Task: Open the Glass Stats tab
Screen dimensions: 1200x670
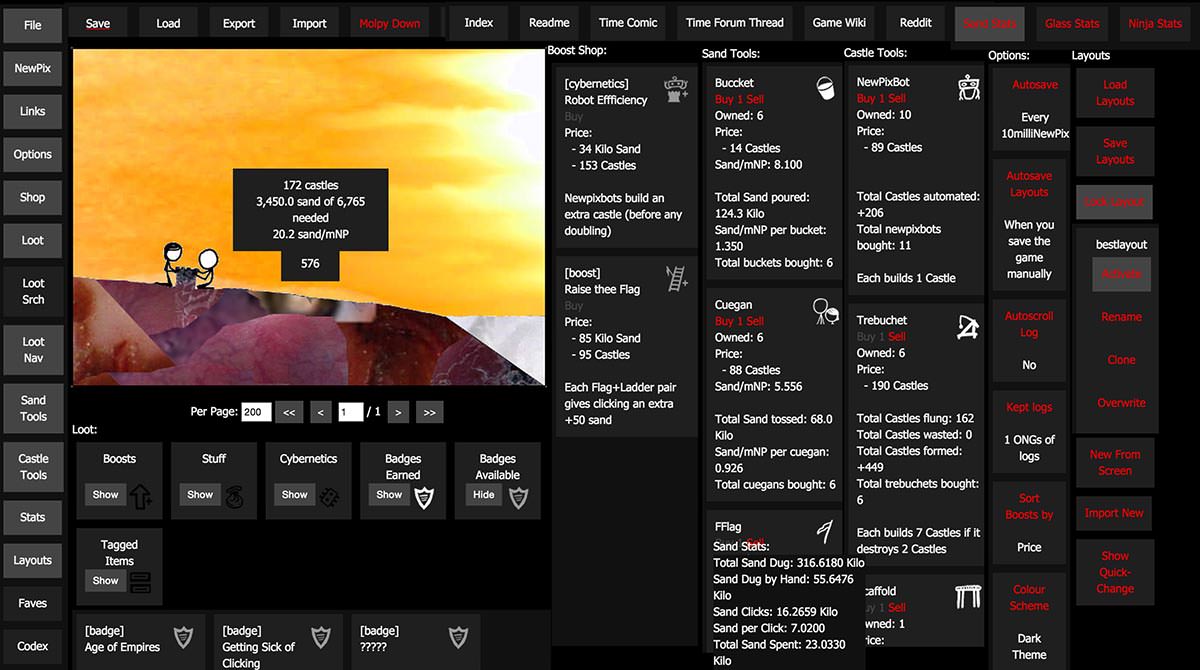Action: coord(1071,23)
